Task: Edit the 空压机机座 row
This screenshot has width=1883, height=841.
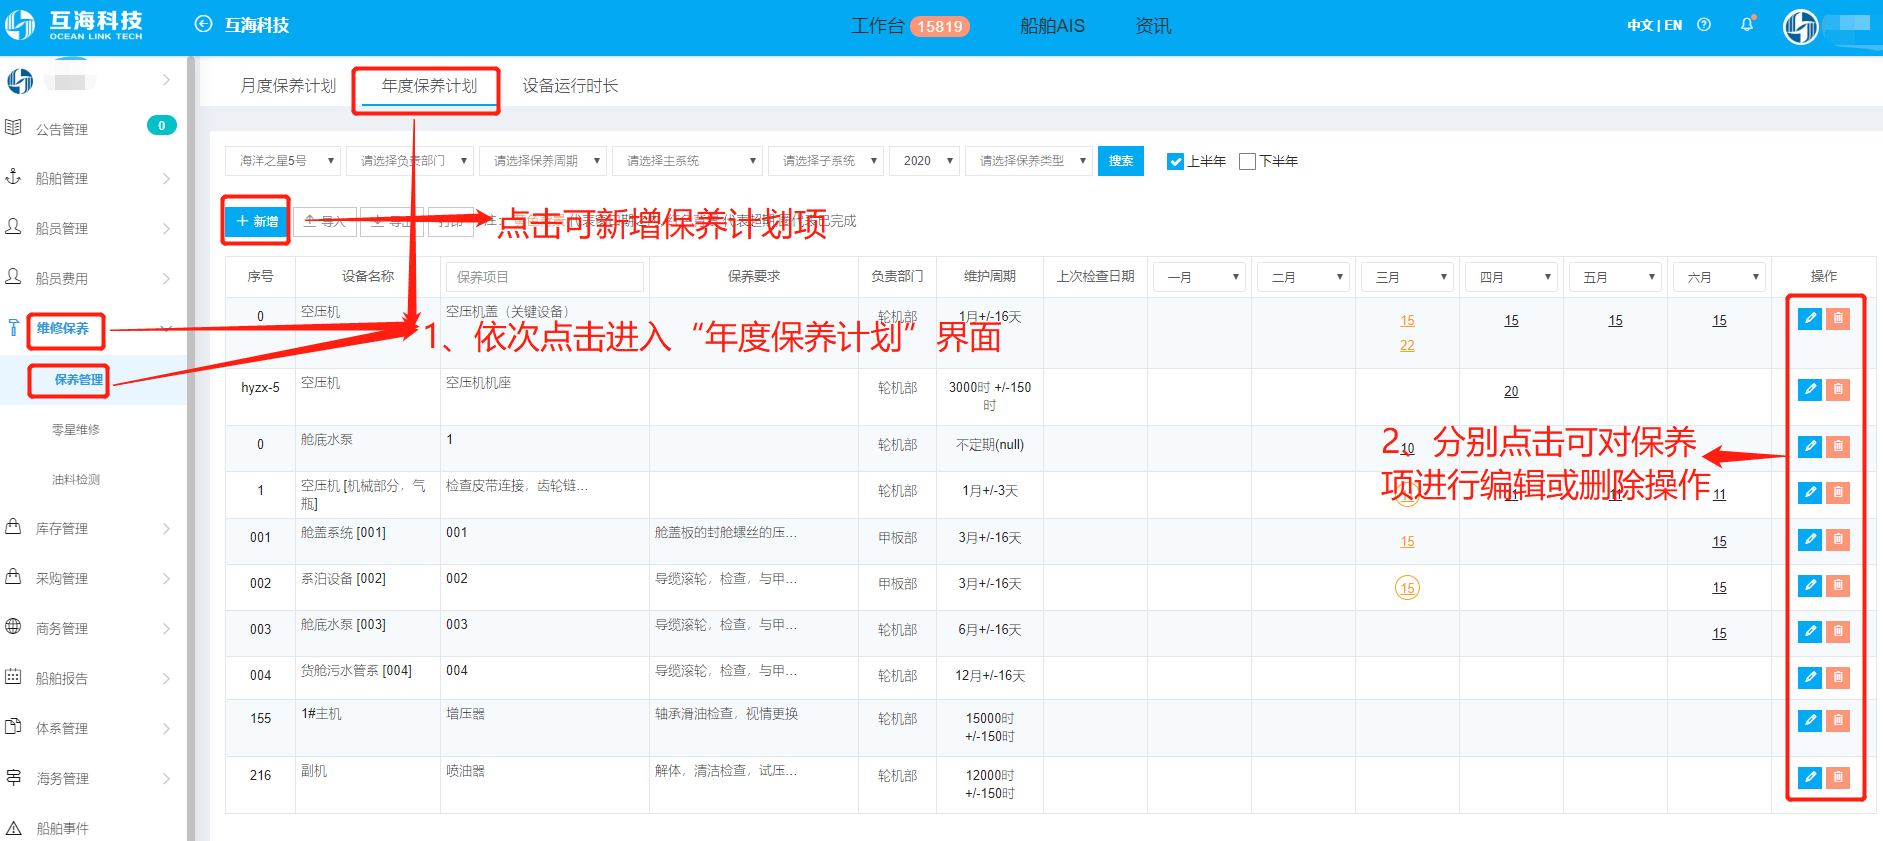Action: coord(1810,389)
